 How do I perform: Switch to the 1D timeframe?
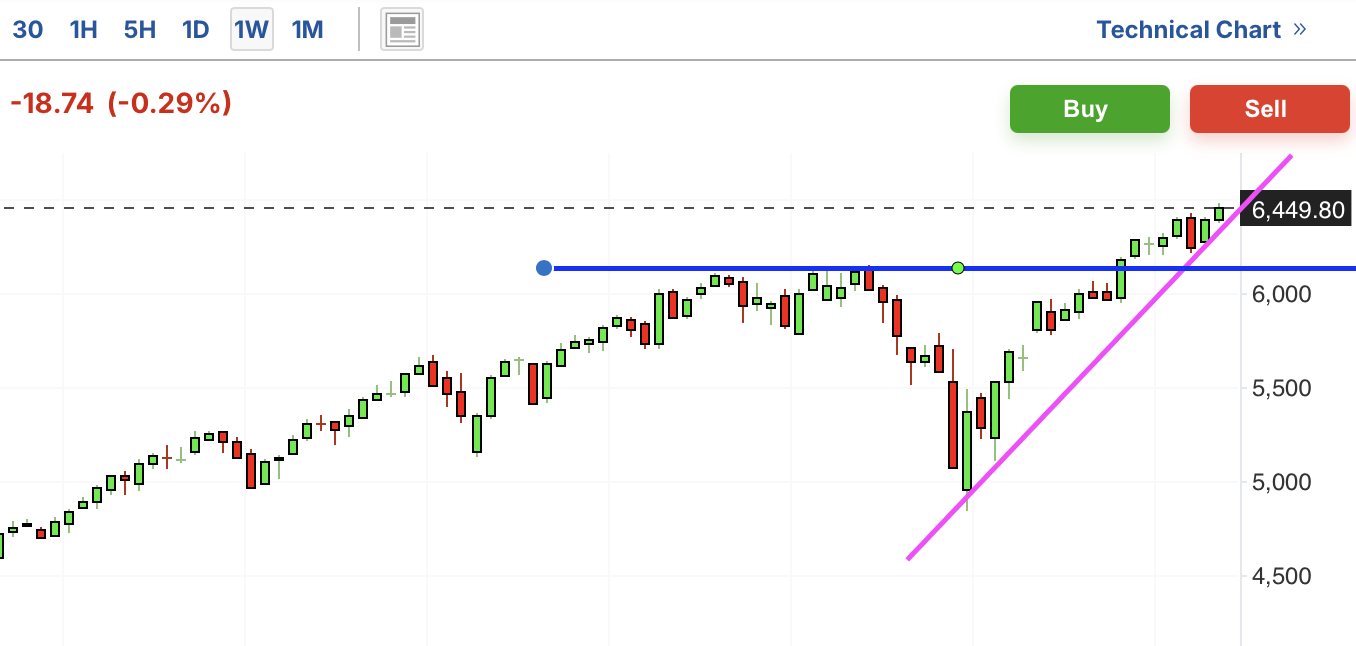coord(195,30)
